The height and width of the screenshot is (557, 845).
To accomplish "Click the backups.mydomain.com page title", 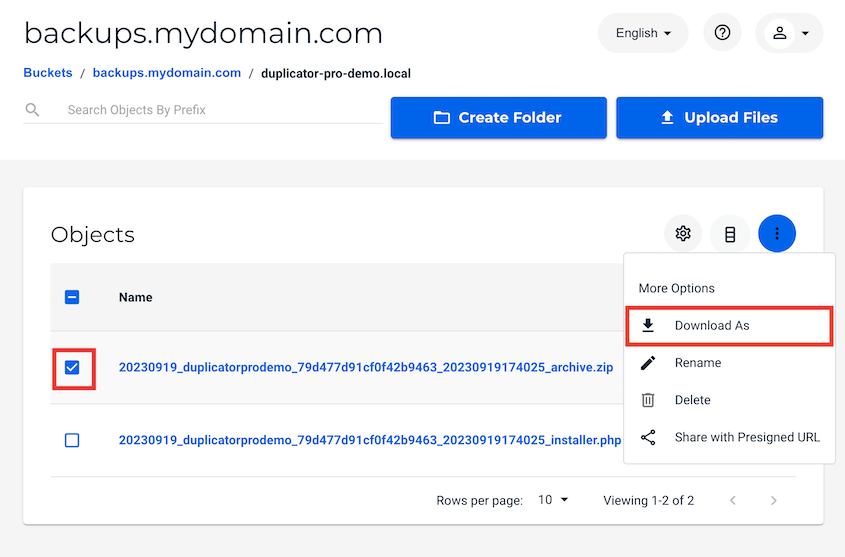I will (203, 33).
